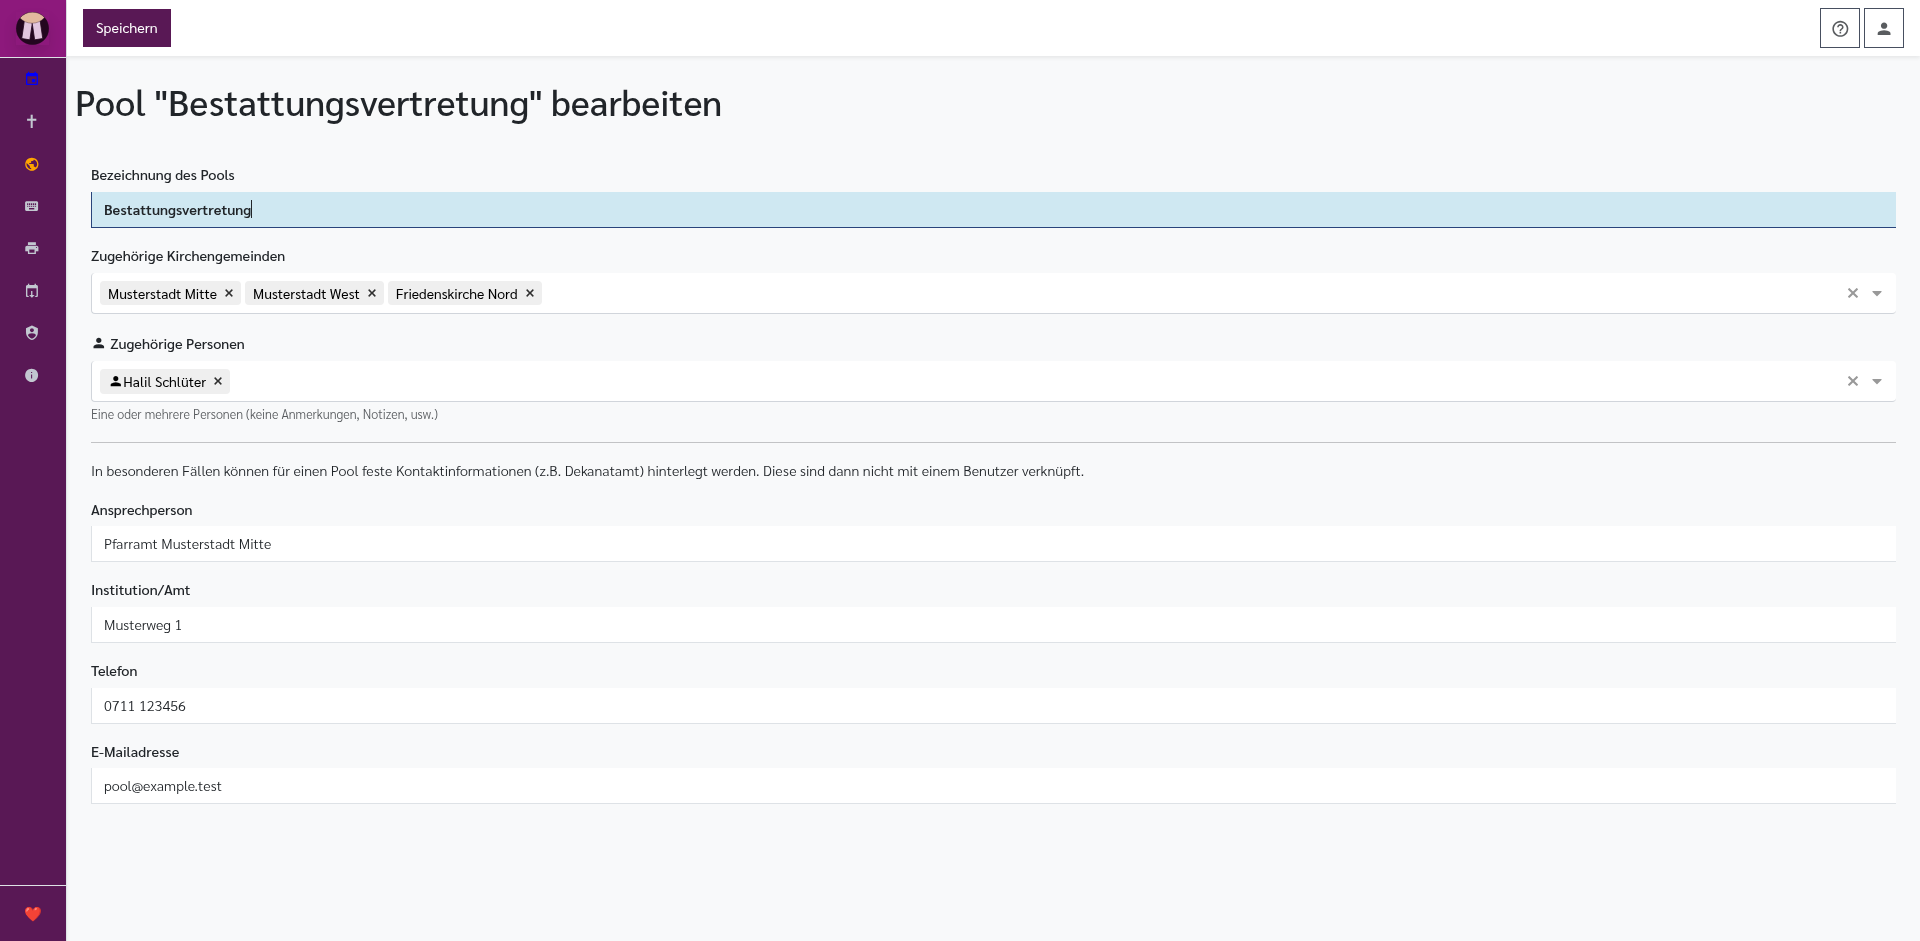Open the help question mark button
The height and width of the screenshot is (941, 1920).
click(1840, 28)
